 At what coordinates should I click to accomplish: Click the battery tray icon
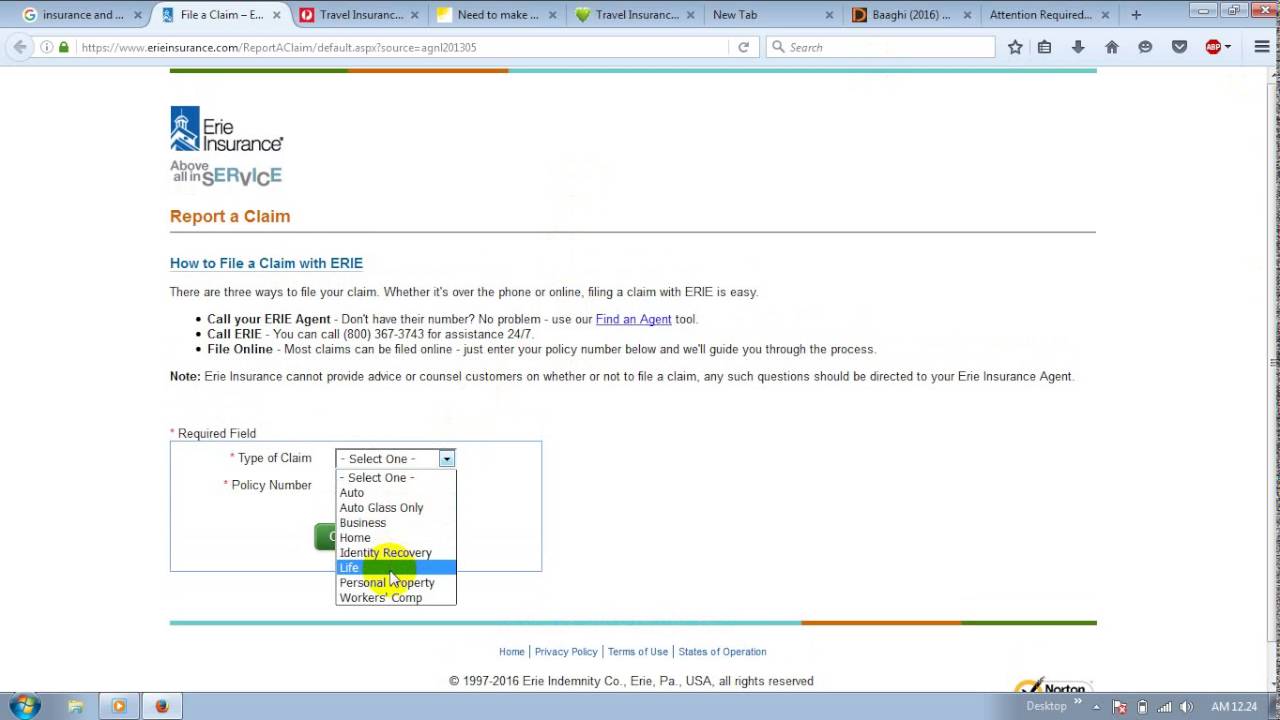[x=1143, y=706]
